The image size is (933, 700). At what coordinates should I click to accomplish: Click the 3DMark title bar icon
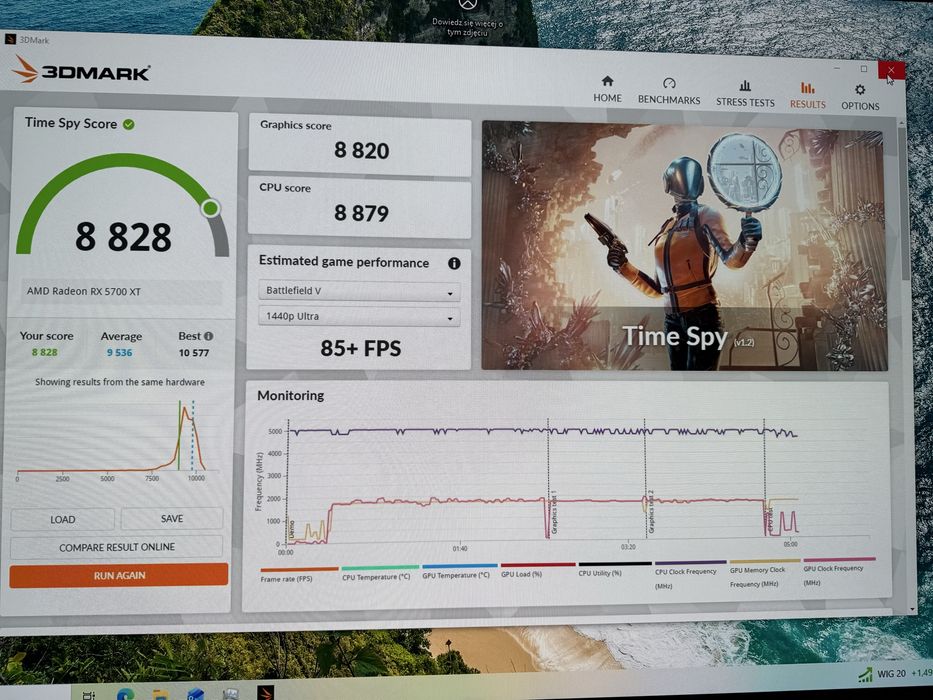[x=10, y=39]
